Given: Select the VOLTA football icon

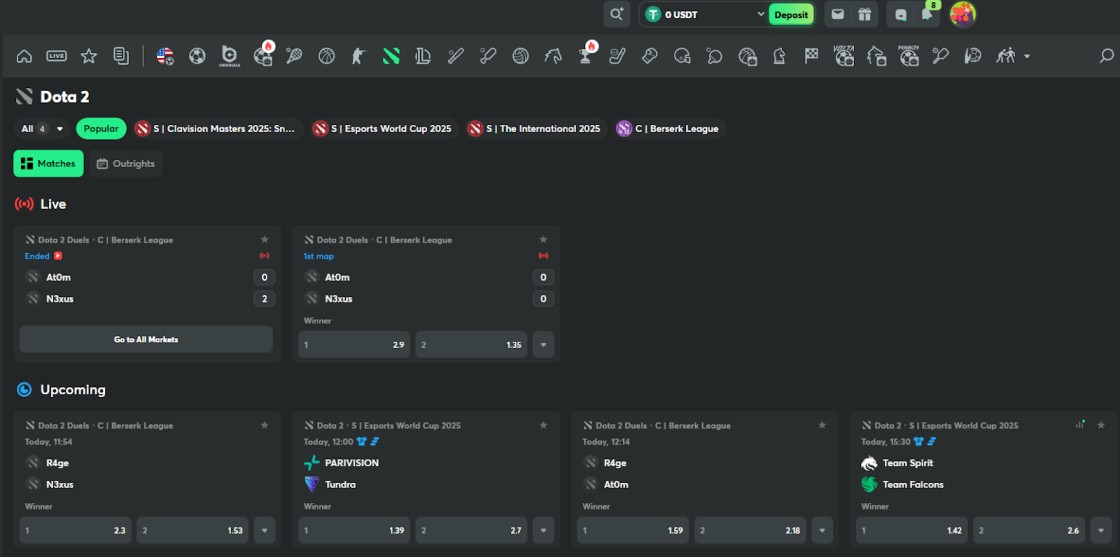Looking at the screenshot, I should point(844,56).
